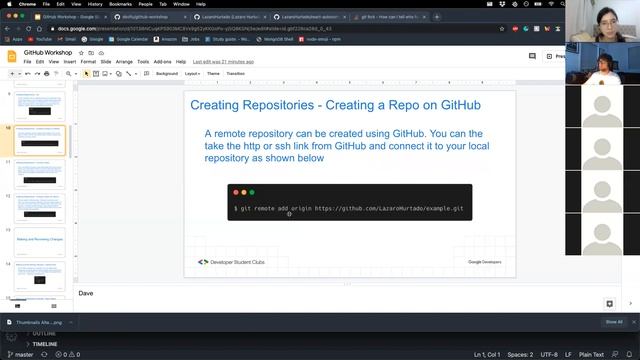This screenshot has height=360, width=640.
Task: Open the YouTube bookmark
Action: pos(40,40)
